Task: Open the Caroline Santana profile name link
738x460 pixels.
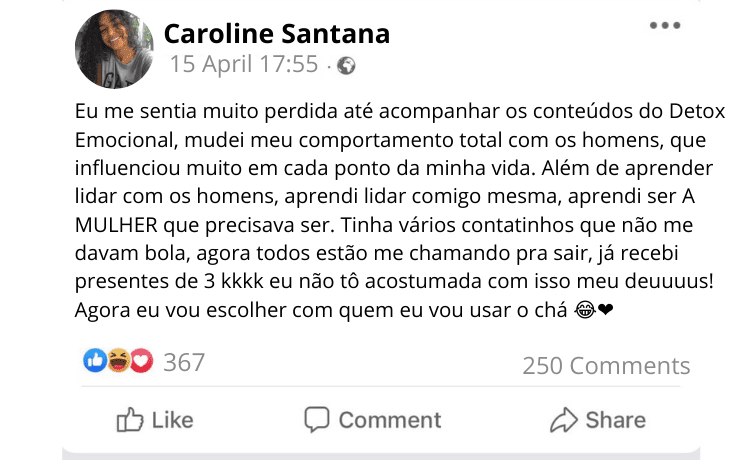Action: tap(277, 34)
